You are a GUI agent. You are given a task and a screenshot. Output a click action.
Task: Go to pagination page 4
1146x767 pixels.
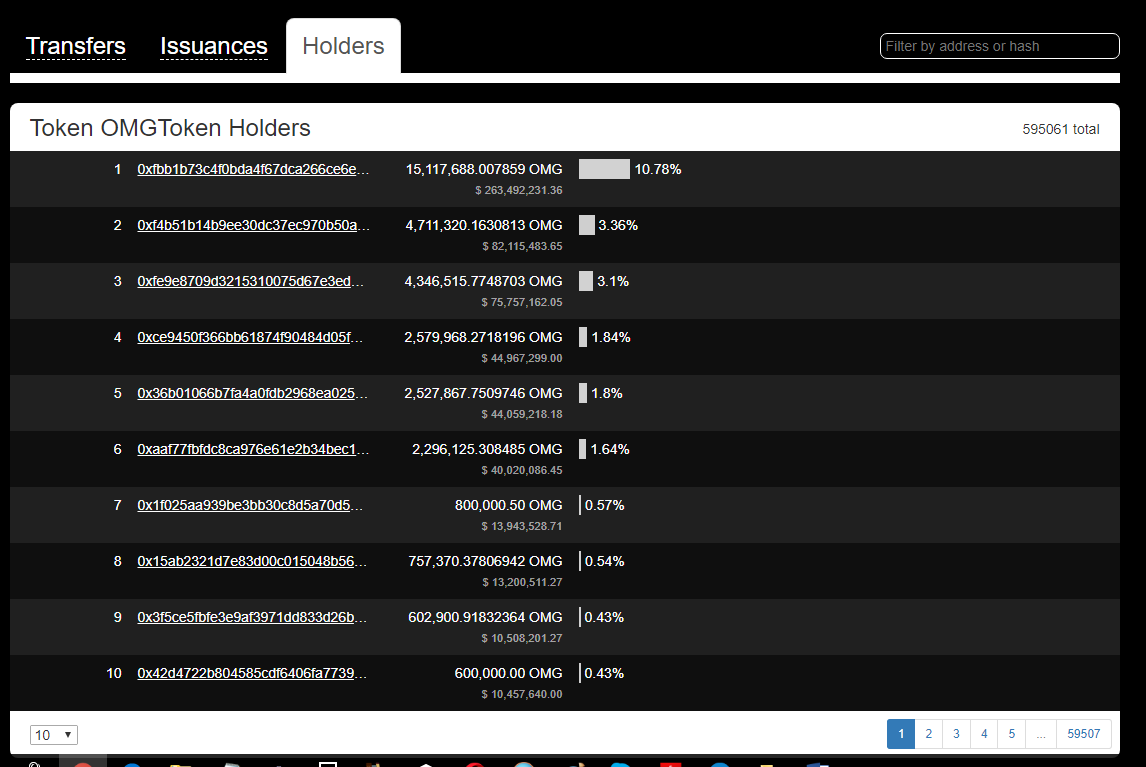coord(984,734)
